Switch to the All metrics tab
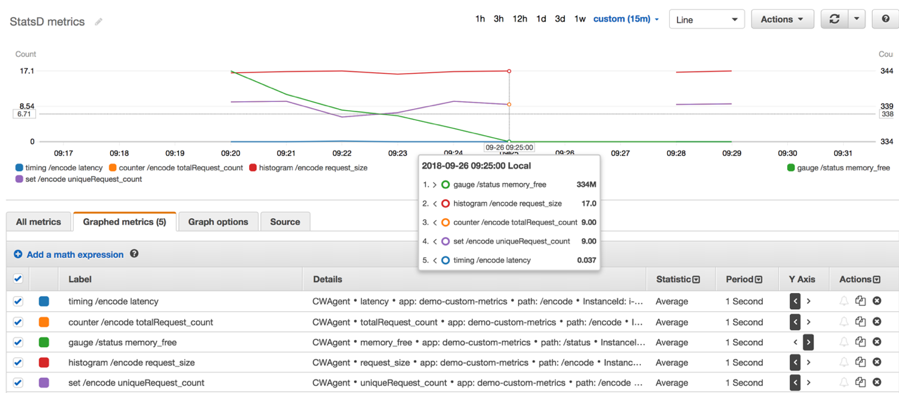 pos(38,221)
